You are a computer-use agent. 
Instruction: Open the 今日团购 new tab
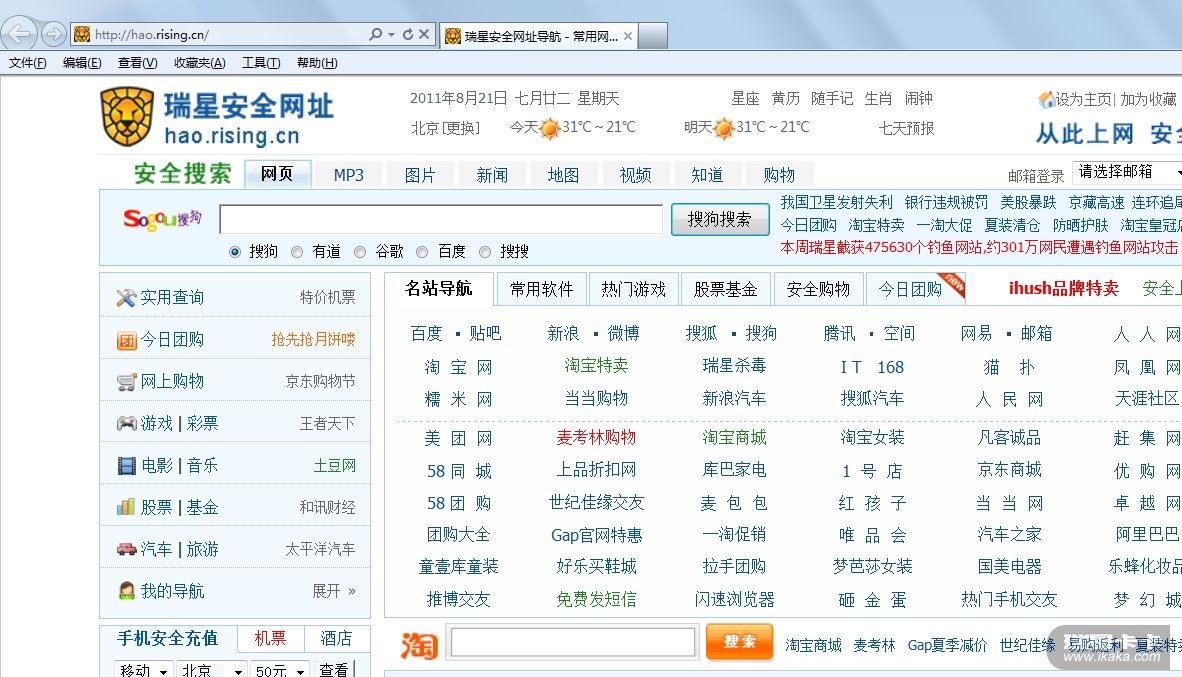(911, 289)
